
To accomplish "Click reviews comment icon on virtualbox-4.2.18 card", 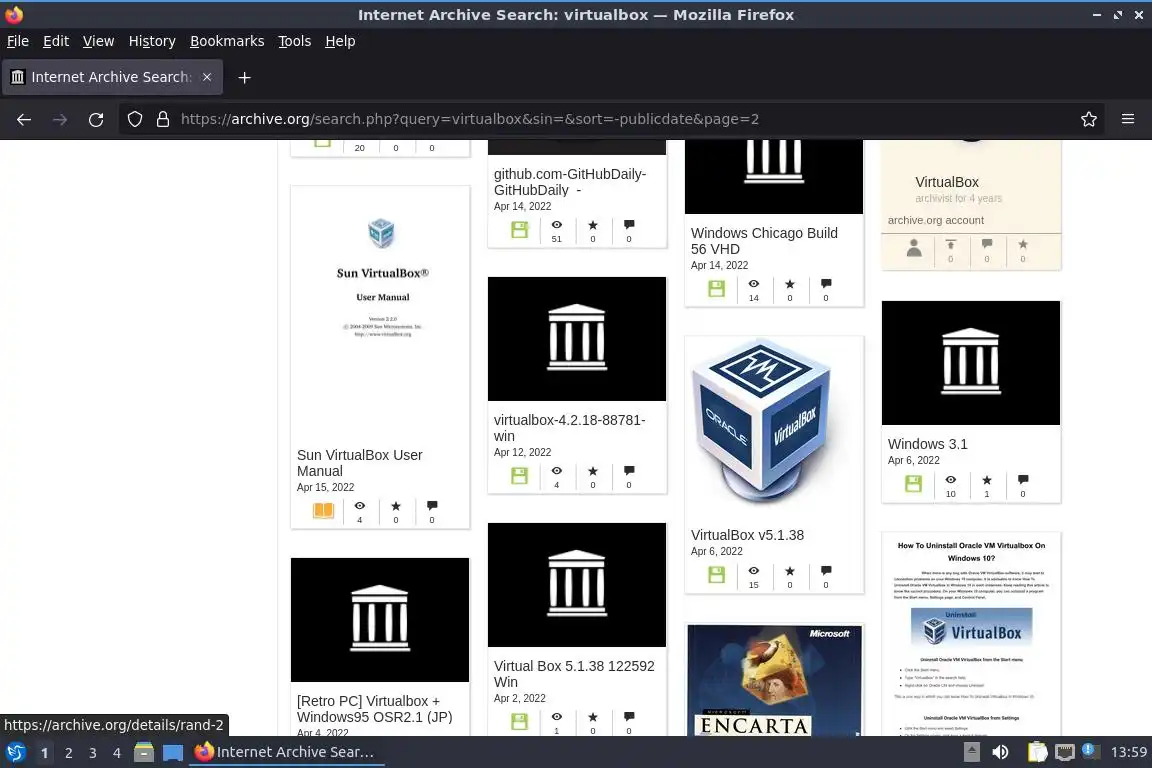I will [x=629, y=471].
